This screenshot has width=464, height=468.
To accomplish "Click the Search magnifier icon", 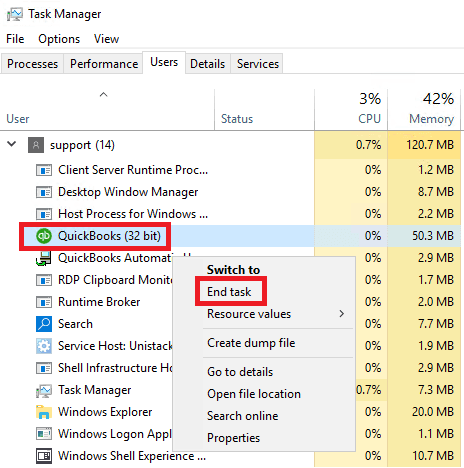I will [44, 324].
